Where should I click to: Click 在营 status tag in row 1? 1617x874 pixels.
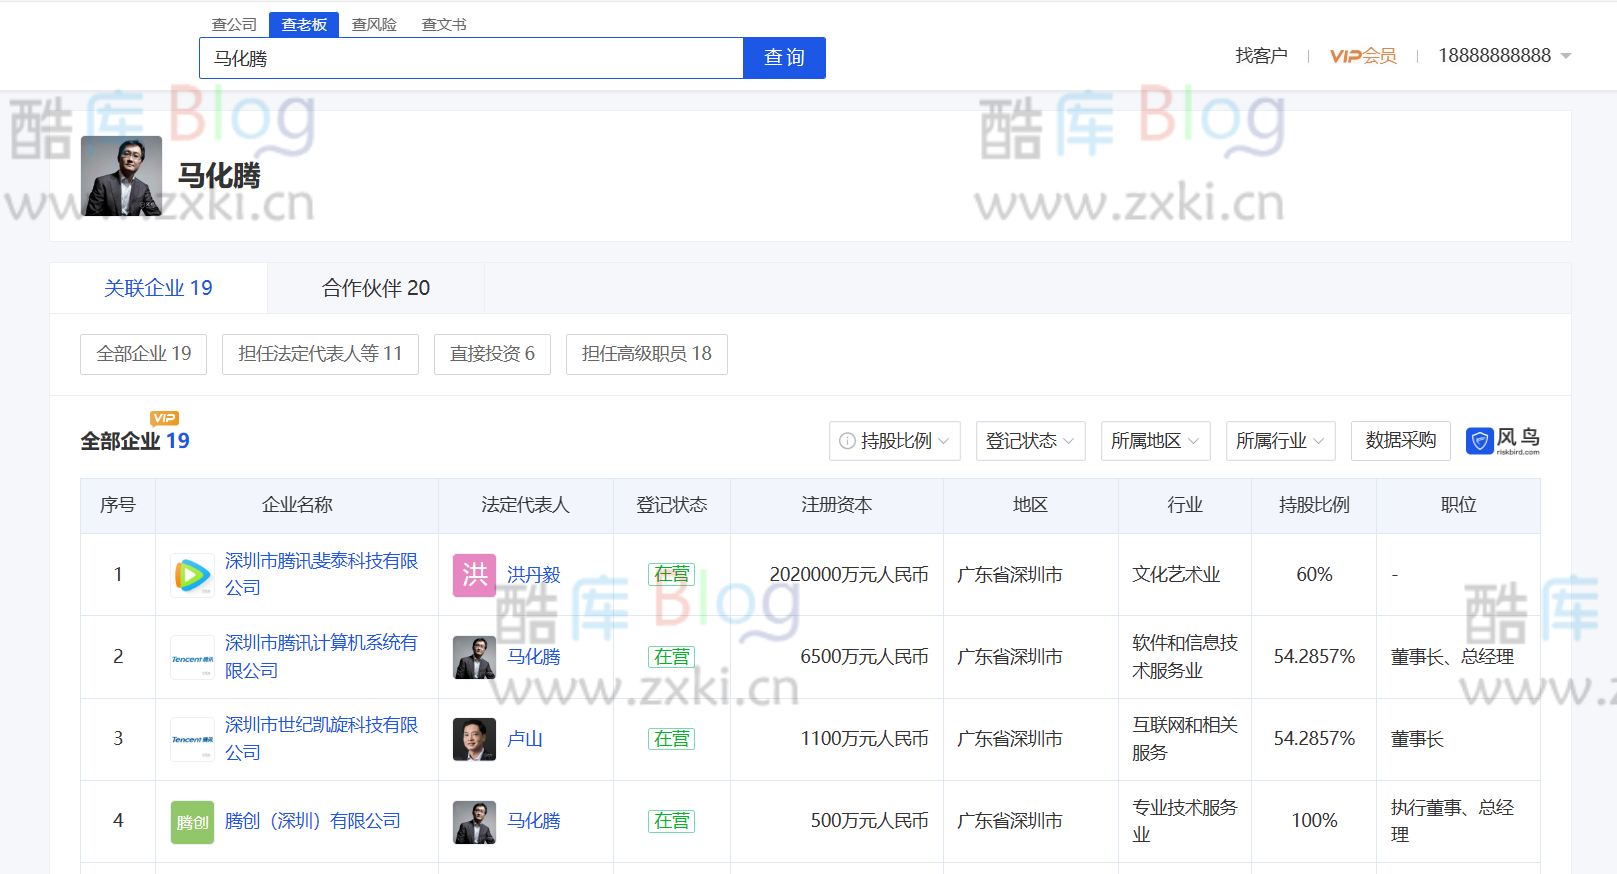[671, 575]
